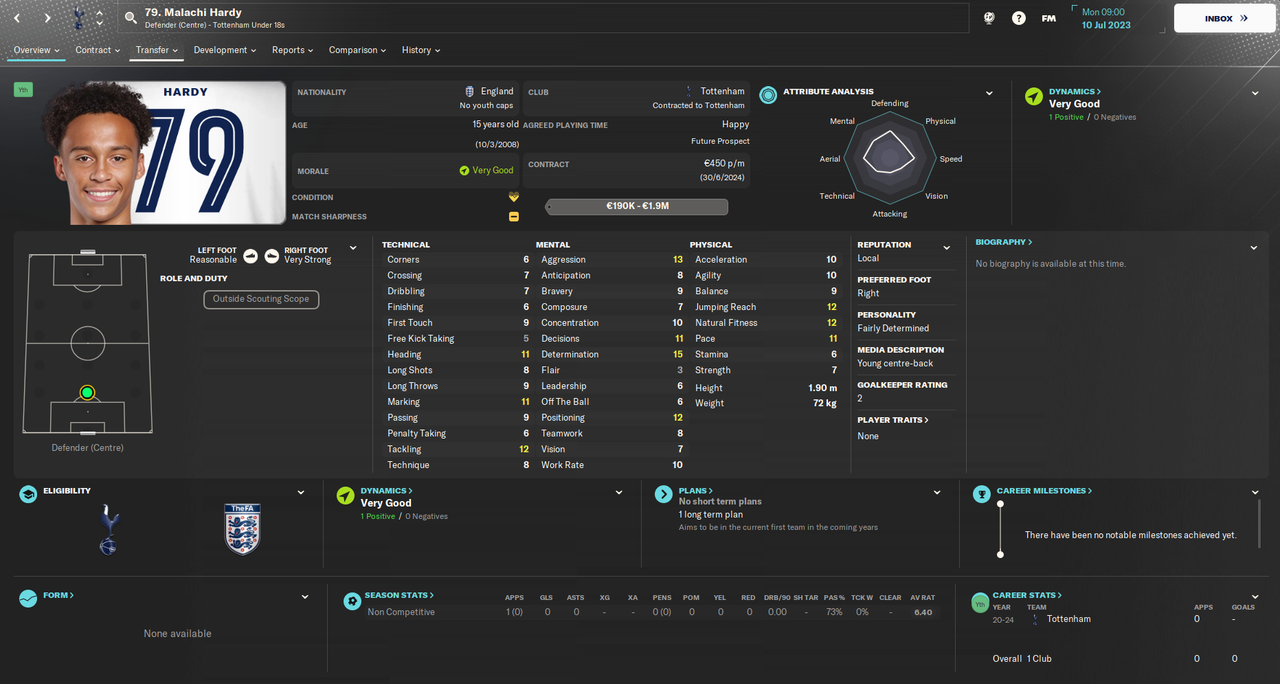Step through players with the up/down arrows
Screen dimensions: 1280x684
coord(99,18)
